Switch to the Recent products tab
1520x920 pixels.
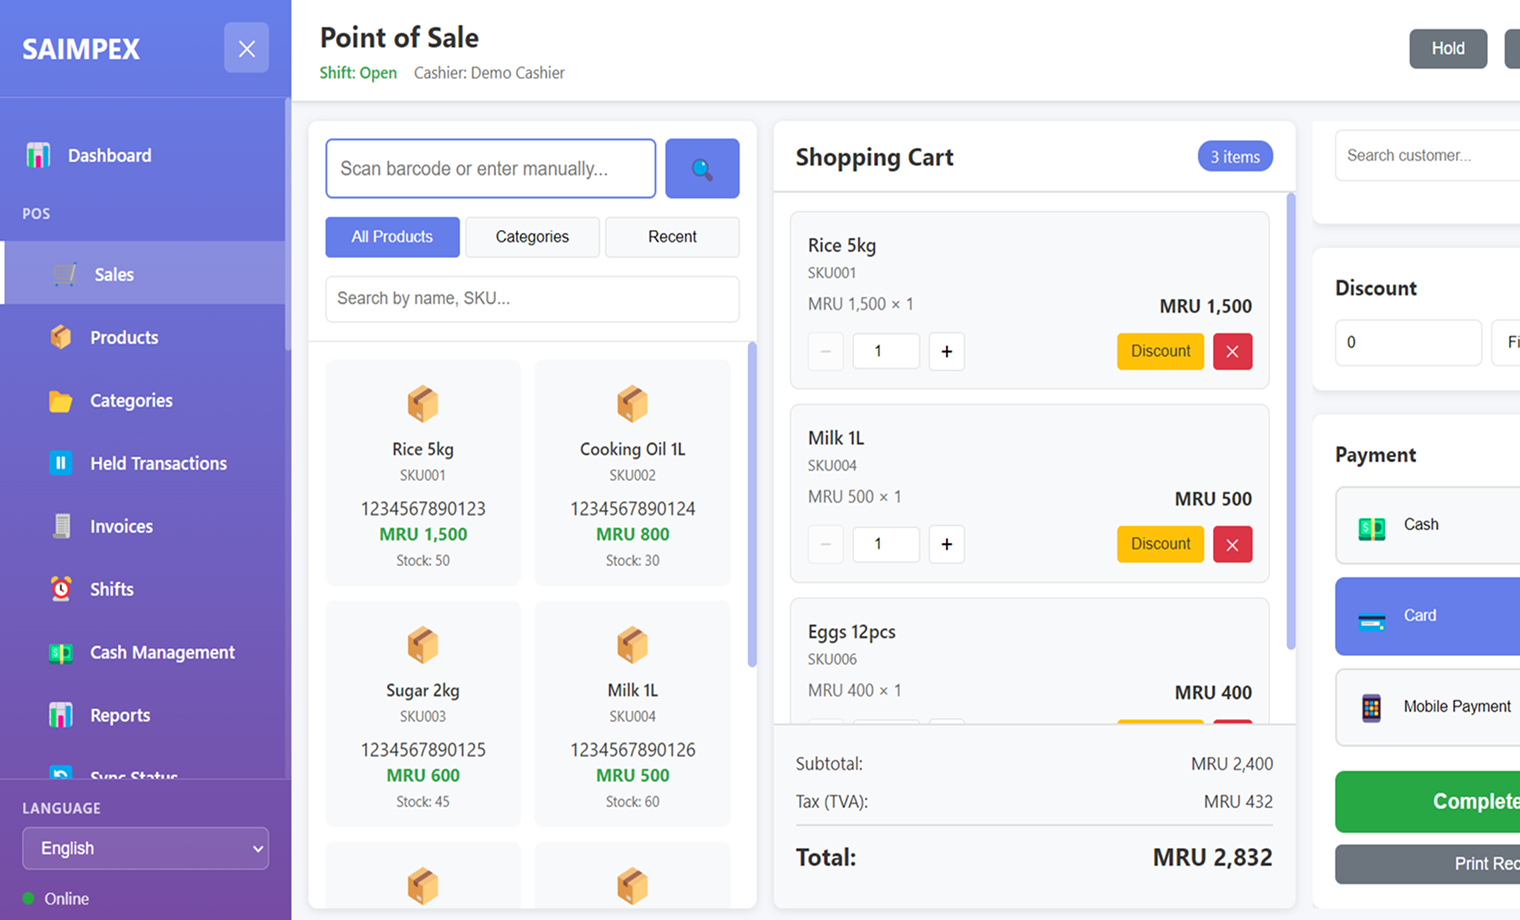671,237
